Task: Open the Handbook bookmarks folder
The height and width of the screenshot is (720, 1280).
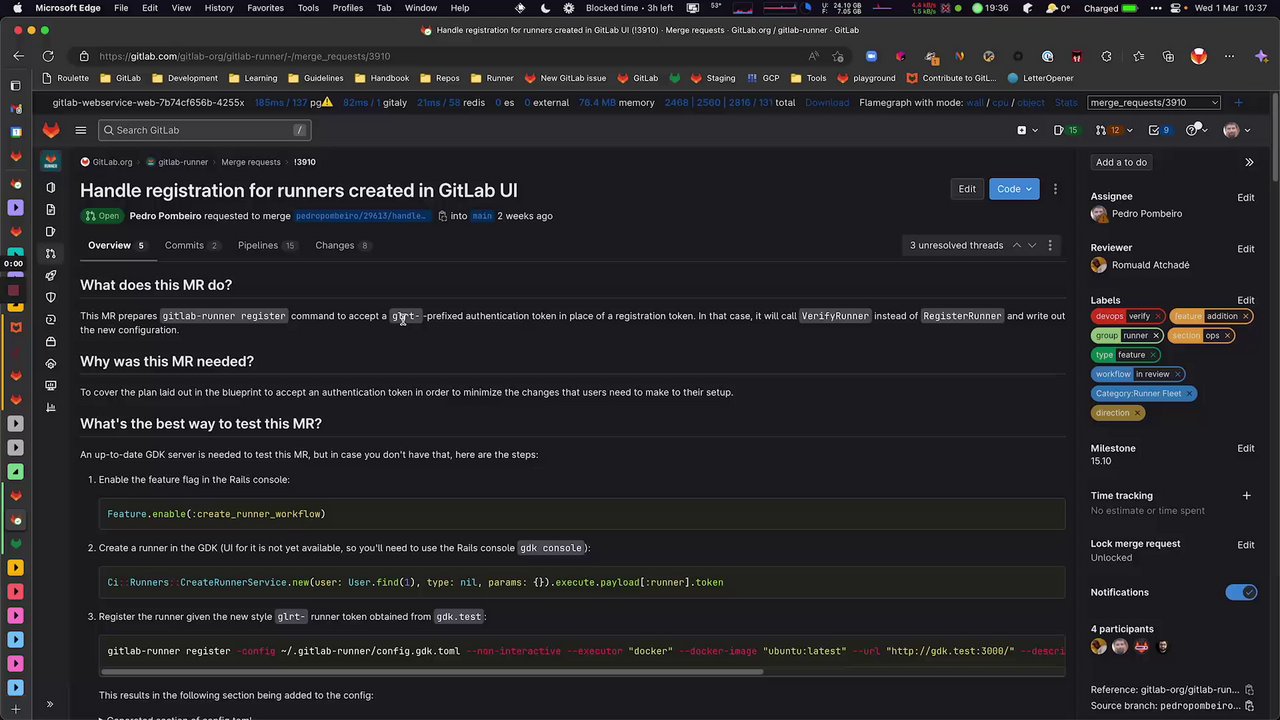Action: tap(382, 78)
